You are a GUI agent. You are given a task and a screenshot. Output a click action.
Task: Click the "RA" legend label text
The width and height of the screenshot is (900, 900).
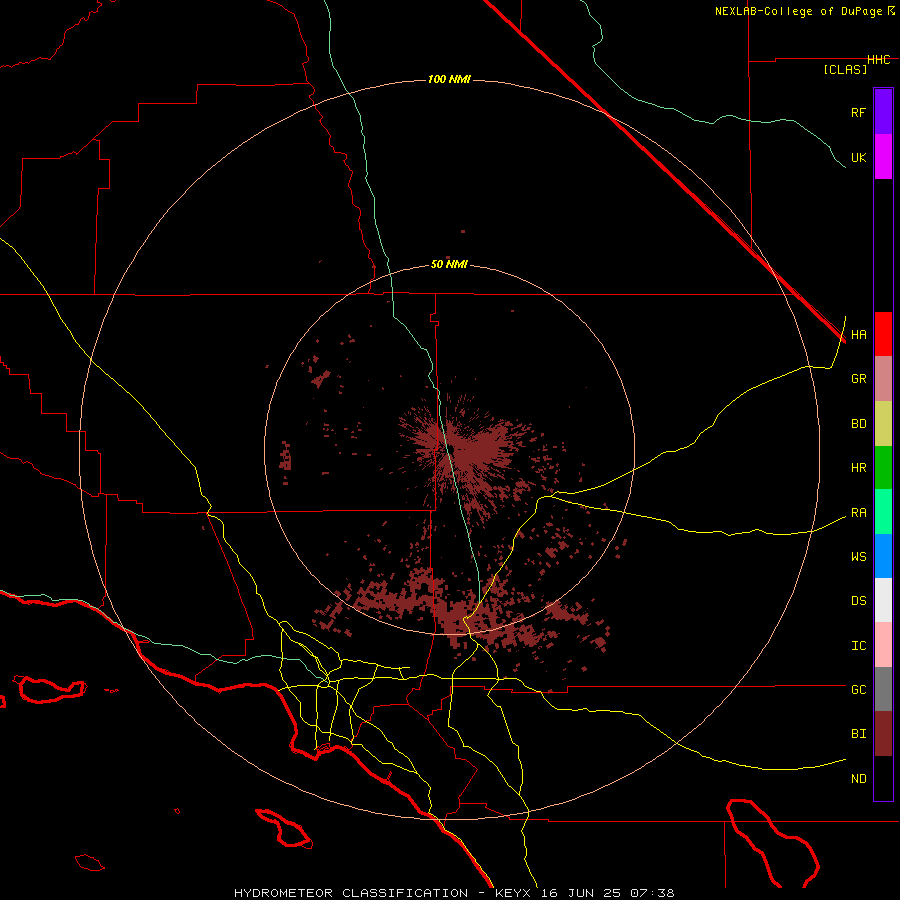pos(858,513)
